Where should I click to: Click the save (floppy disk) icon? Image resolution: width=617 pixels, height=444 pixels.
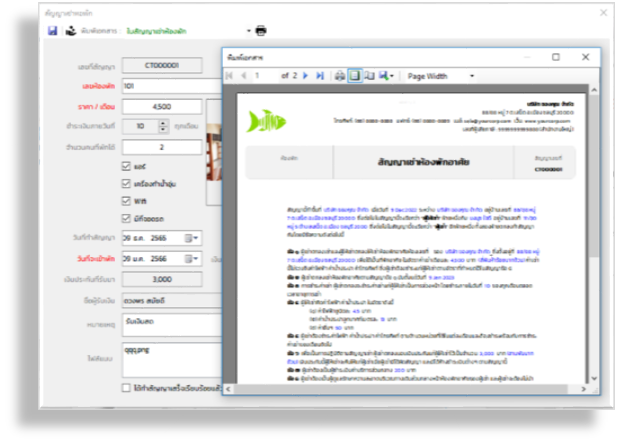[53, 31]
